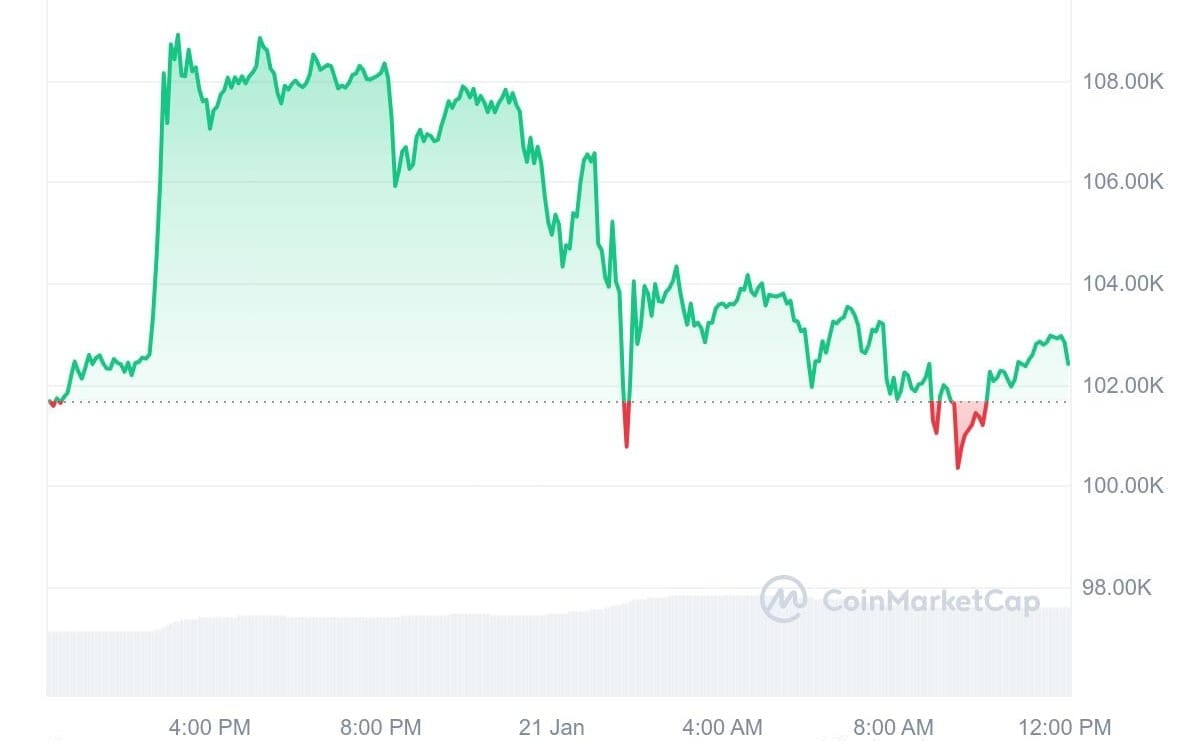Click the 8:00 AM time axis label
The height and width of the screenshot is (741, 1200).
pyautogui.click(x=893, y=727)
